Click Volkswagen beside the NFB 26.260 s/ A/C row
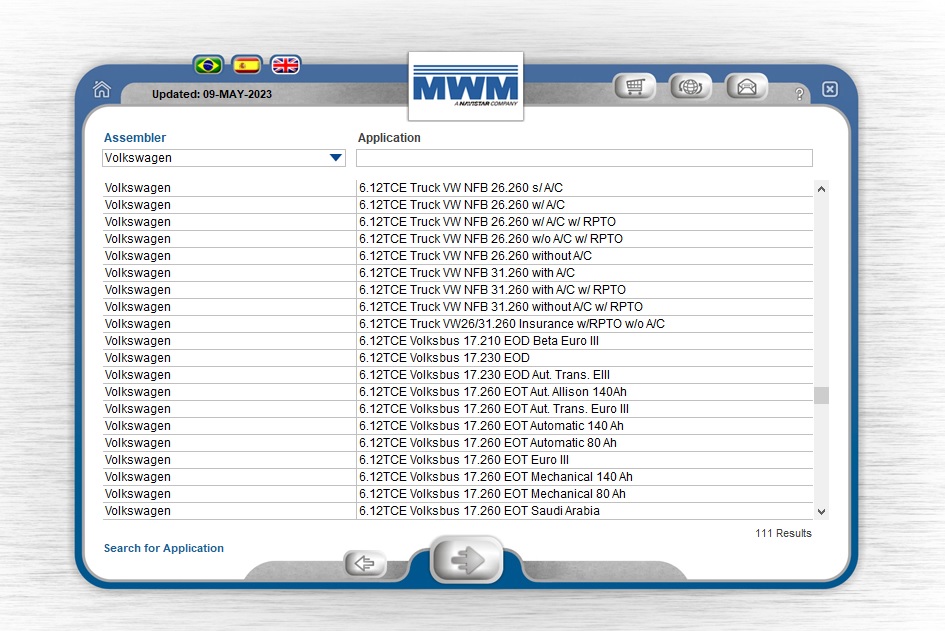The height and width of the screenshot is (631, 945). pyautogui.click(x=137, y=188)
